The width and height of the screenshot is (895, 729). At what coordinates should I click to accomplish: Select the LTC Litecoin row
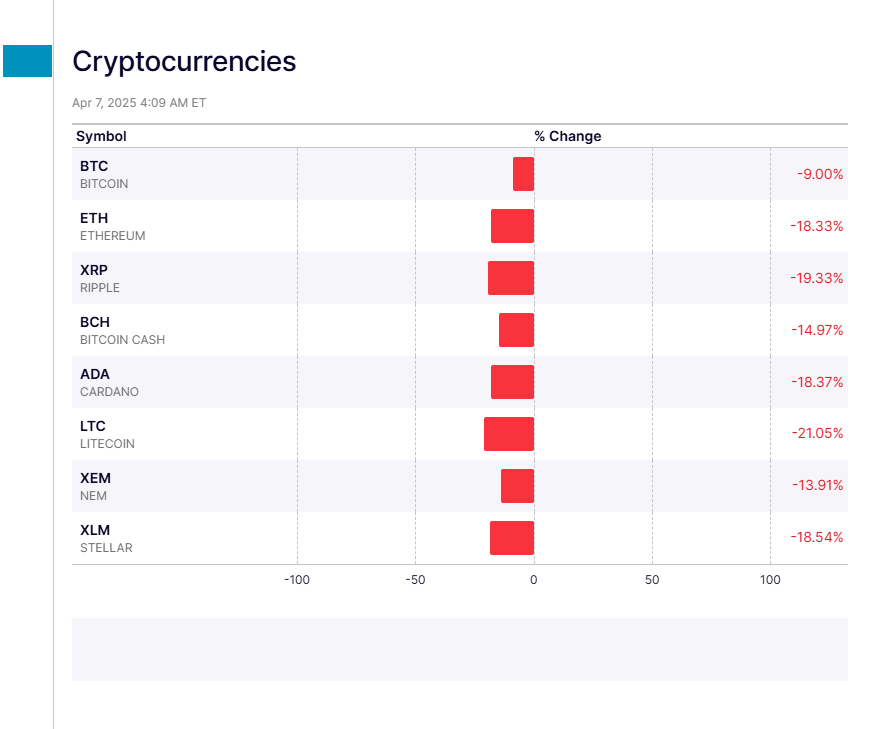(93, 426)
